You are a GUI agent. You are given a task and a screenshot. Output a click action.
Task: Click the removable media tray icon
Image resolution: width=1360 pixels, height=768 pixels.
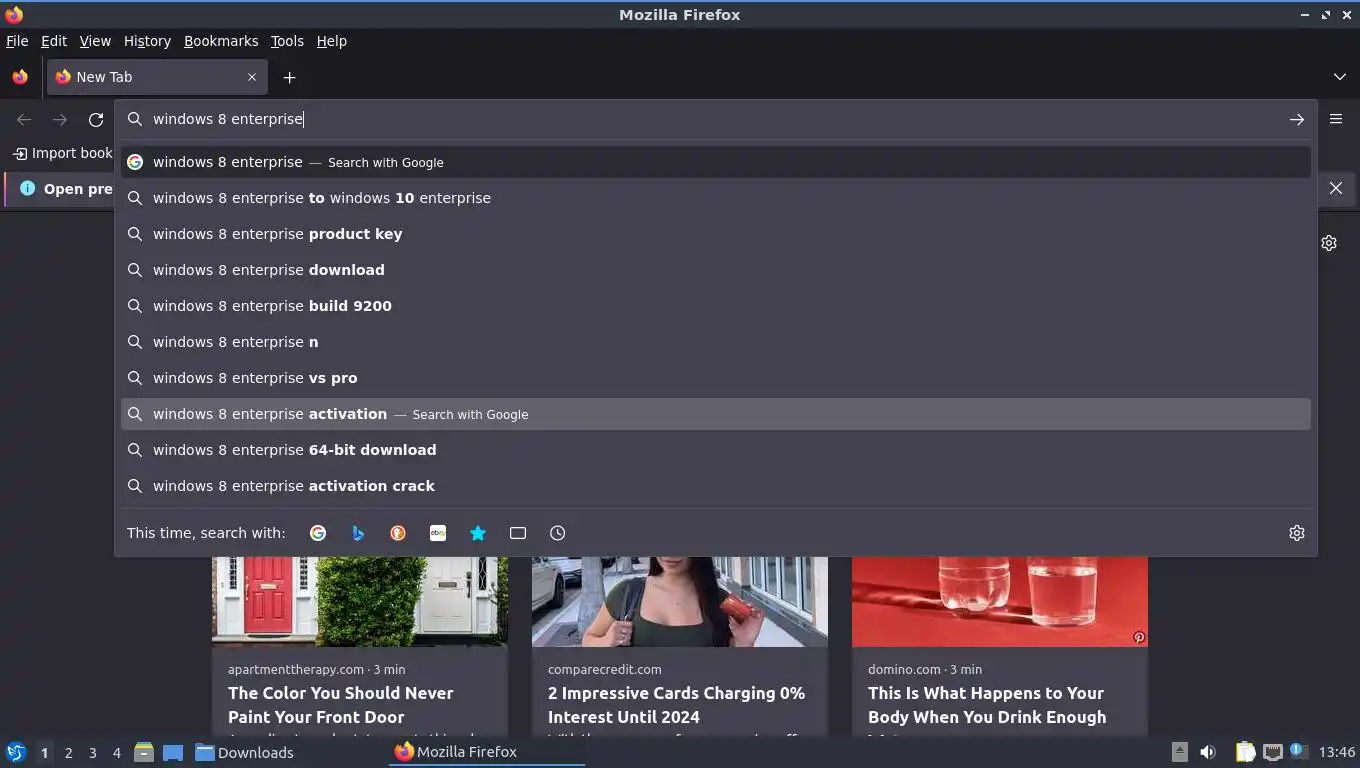pos(1180,752)
